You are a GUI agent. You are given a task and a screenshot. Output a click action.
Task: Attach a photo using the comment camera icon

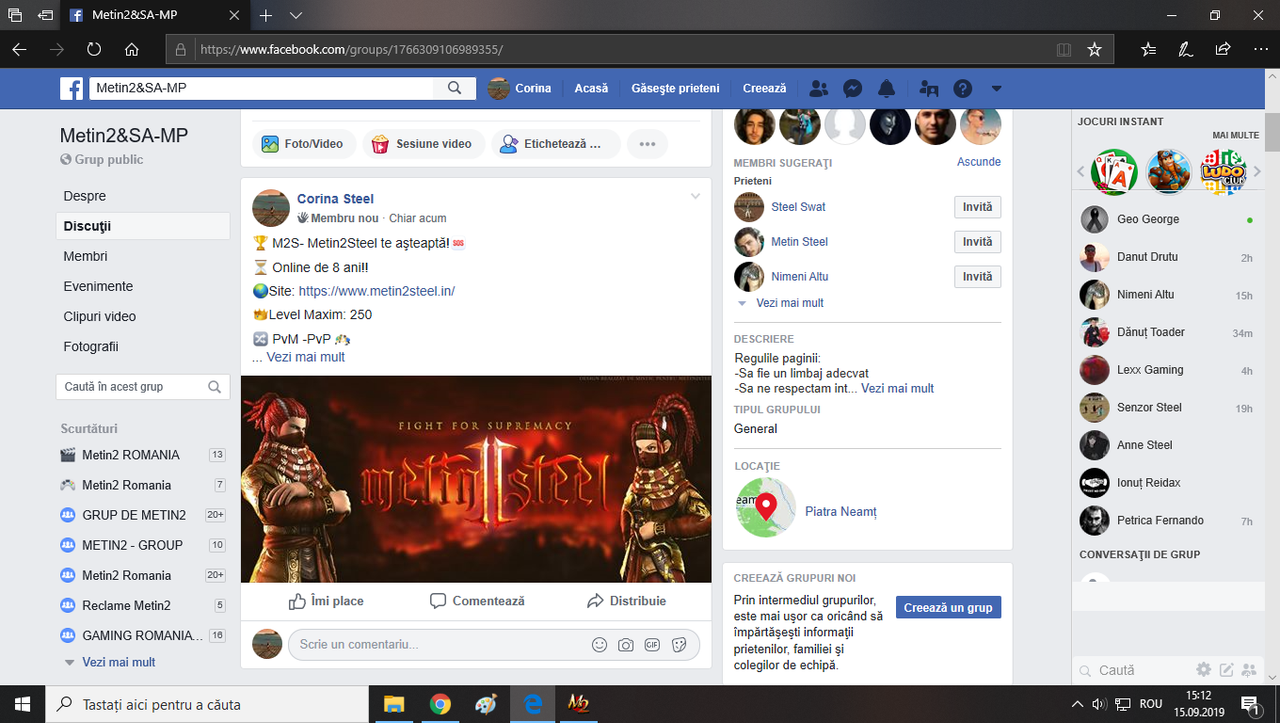(626, 645)
